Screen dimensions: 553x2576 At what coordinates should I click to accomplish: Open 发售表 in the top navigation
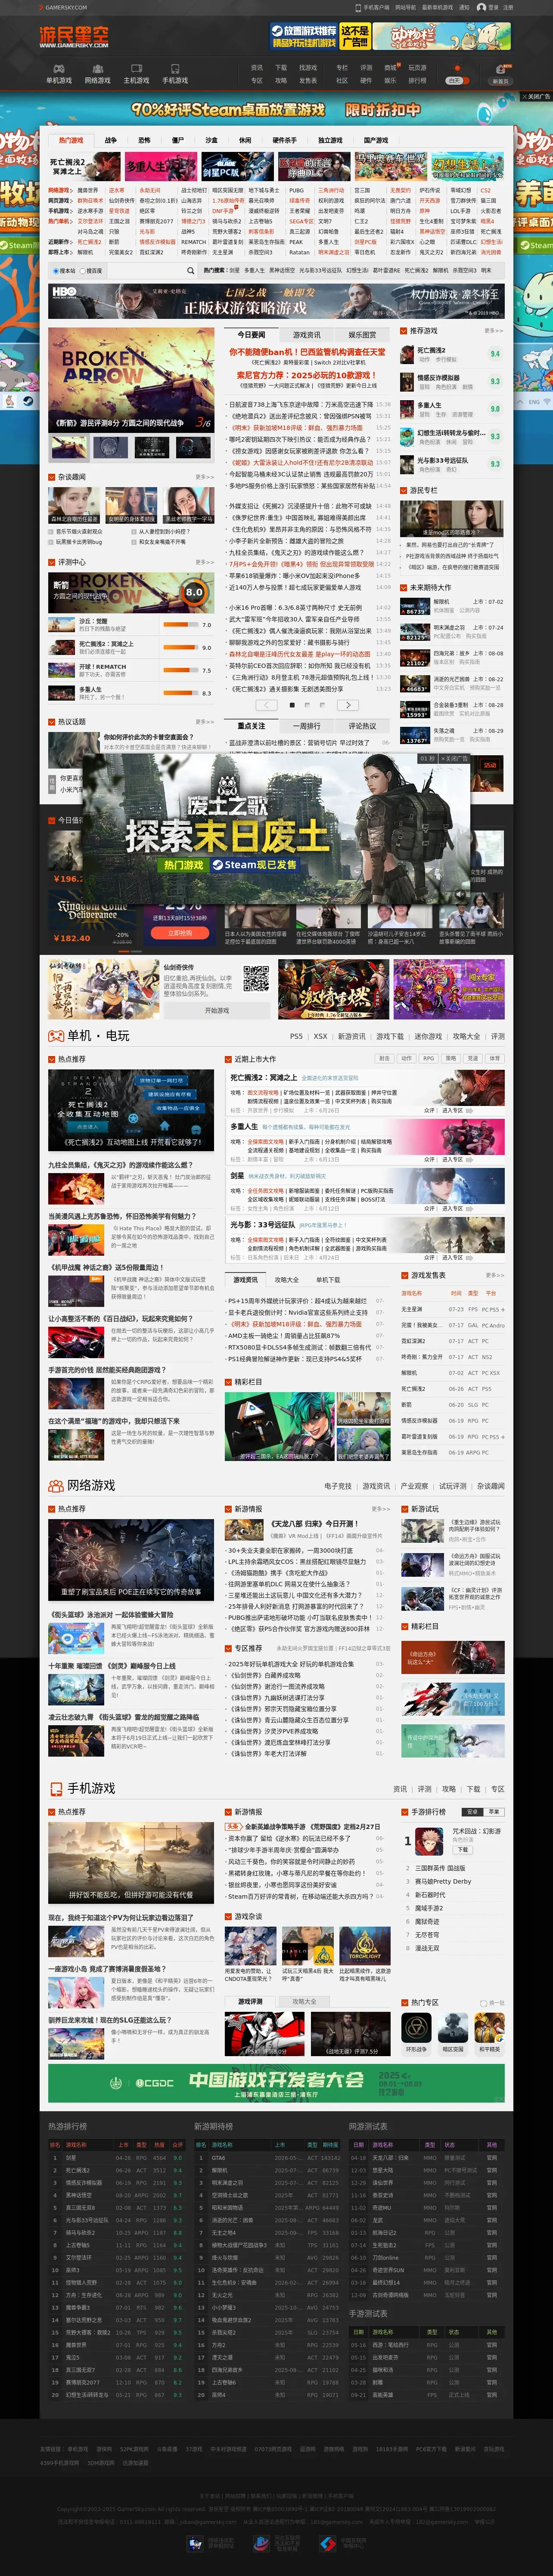(x=308, y=81)
